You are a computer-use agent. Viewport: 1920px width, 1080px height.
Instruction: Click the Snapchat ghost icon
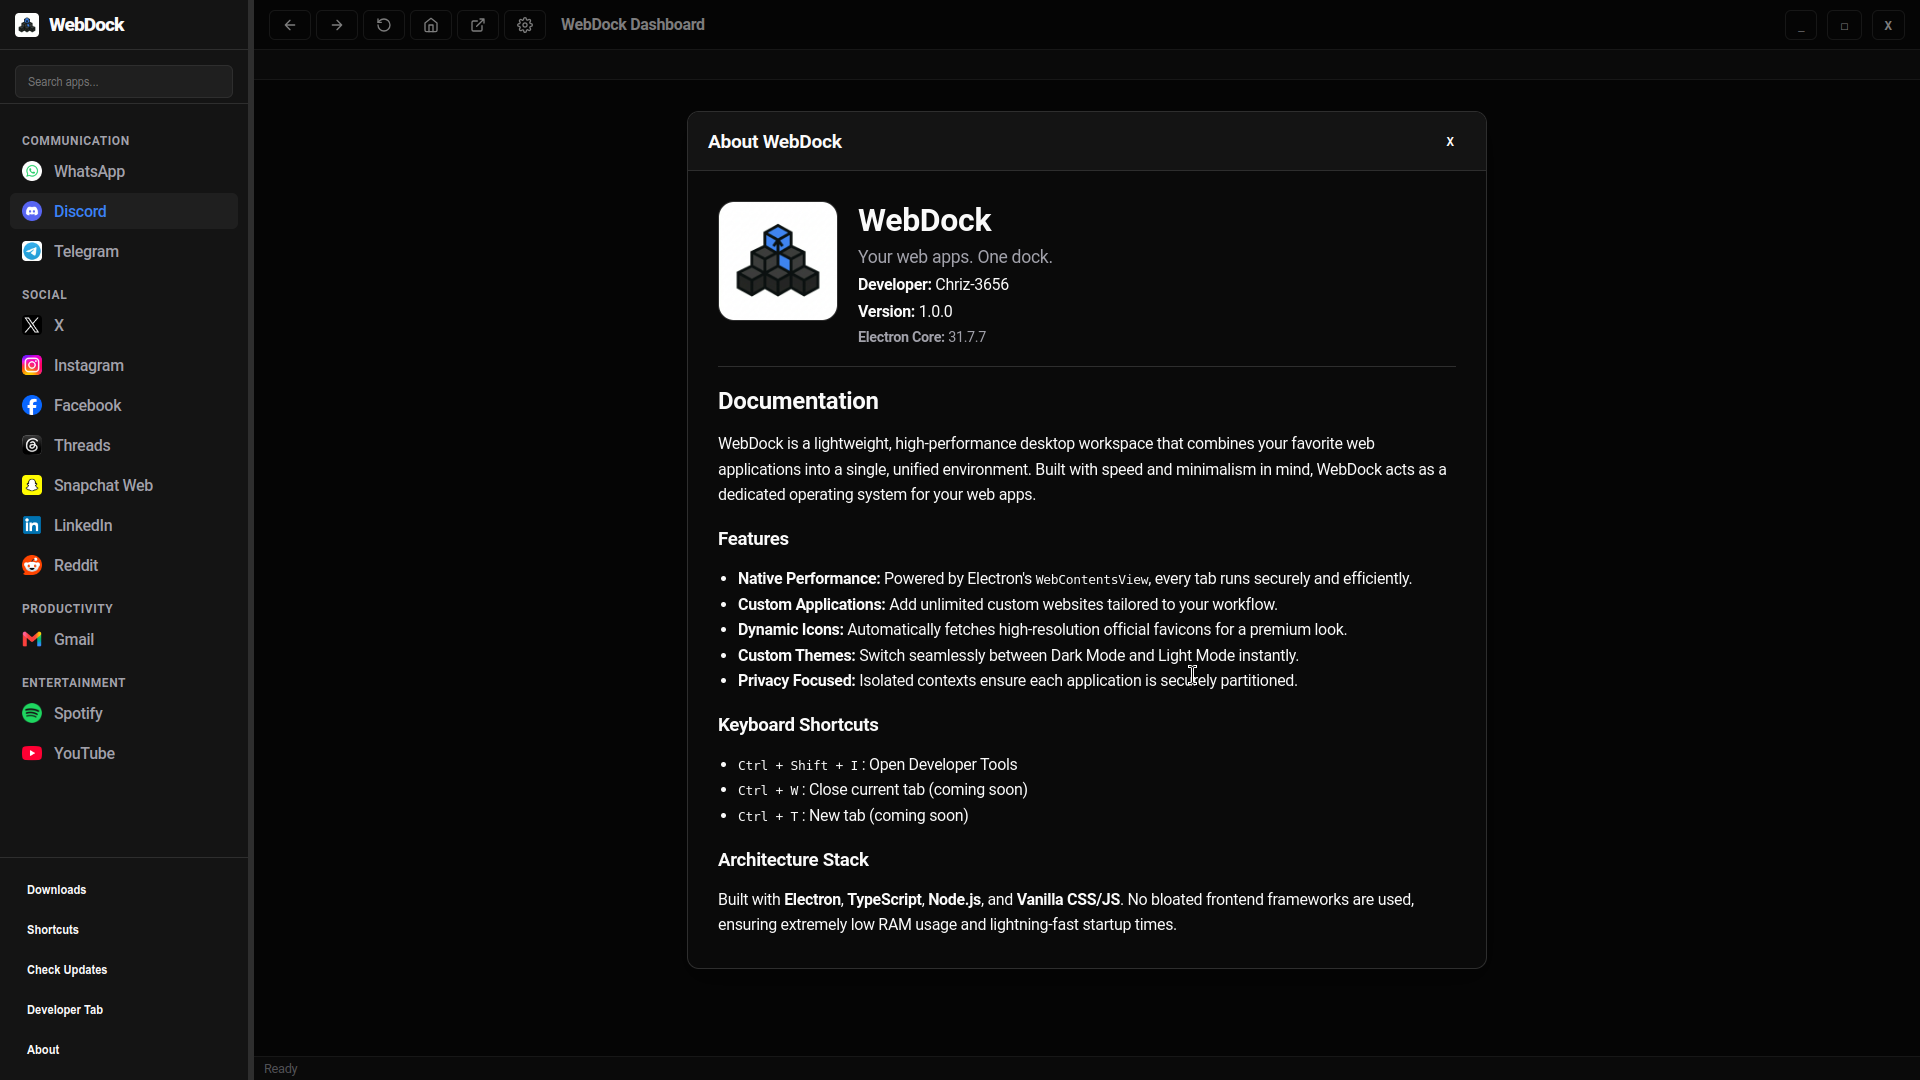click(x=32, y=485)
